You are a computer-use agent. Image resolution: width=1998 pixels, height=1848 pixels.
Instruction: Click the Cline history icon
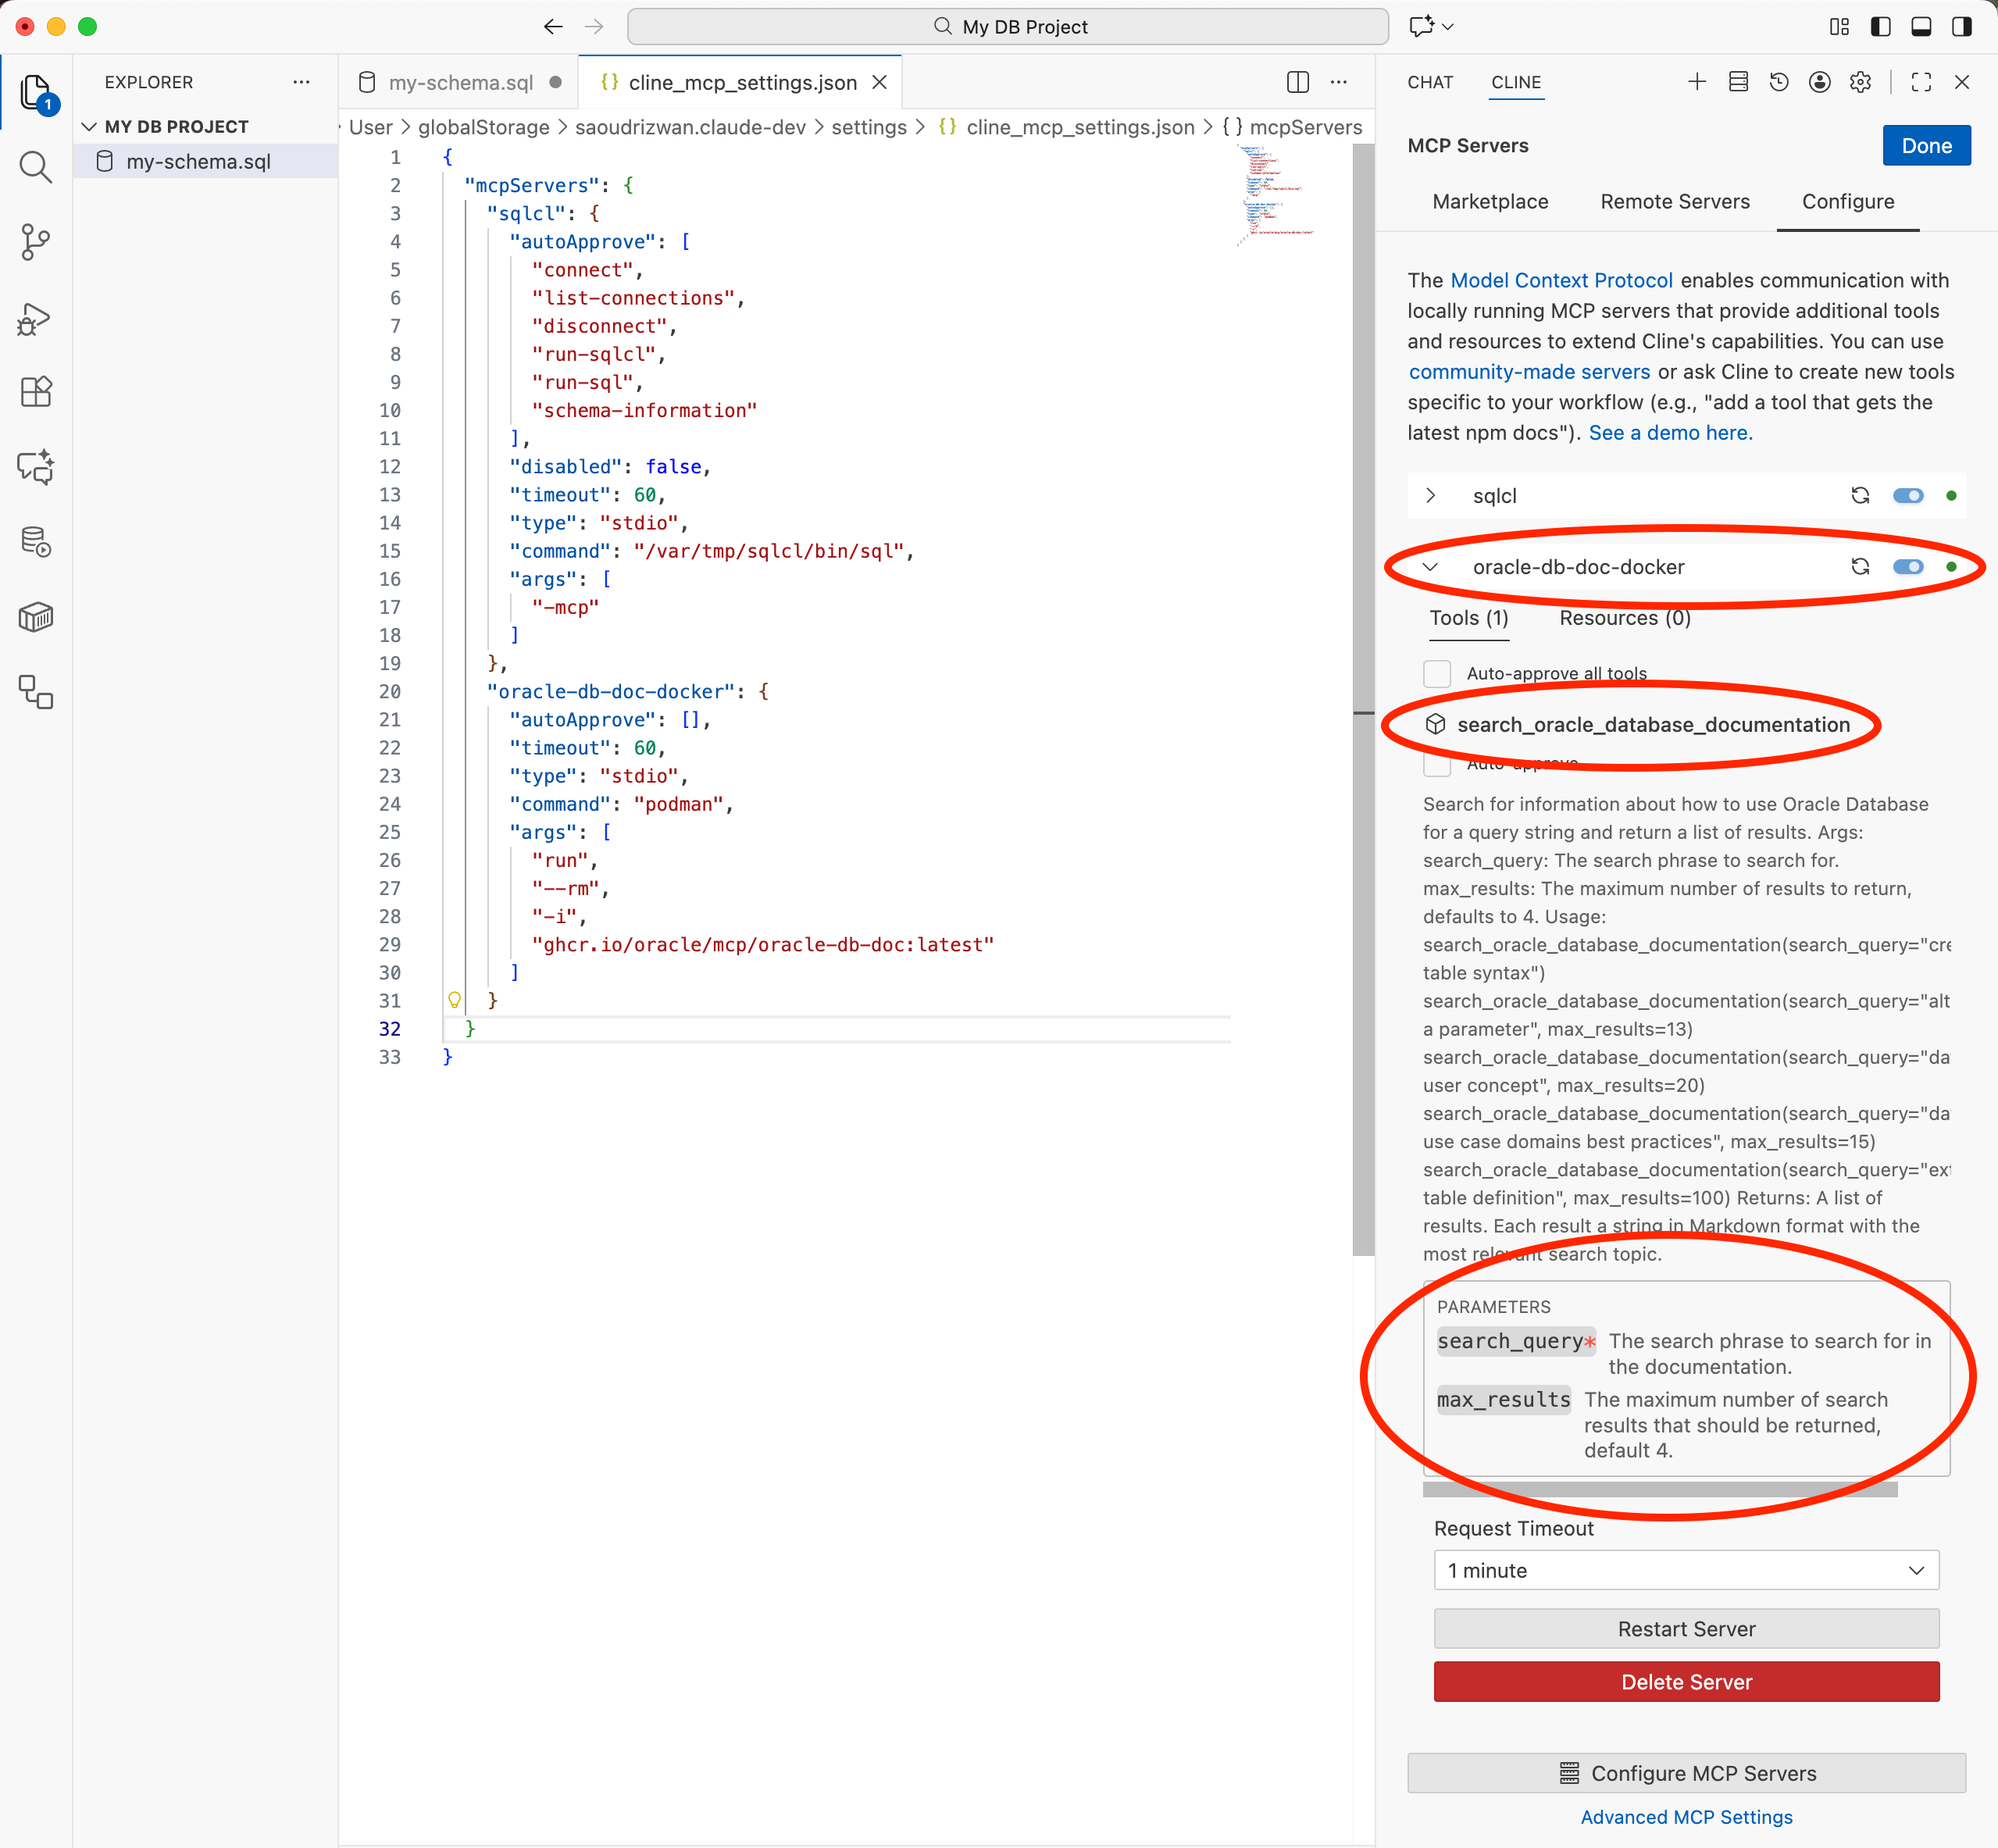1779,82
